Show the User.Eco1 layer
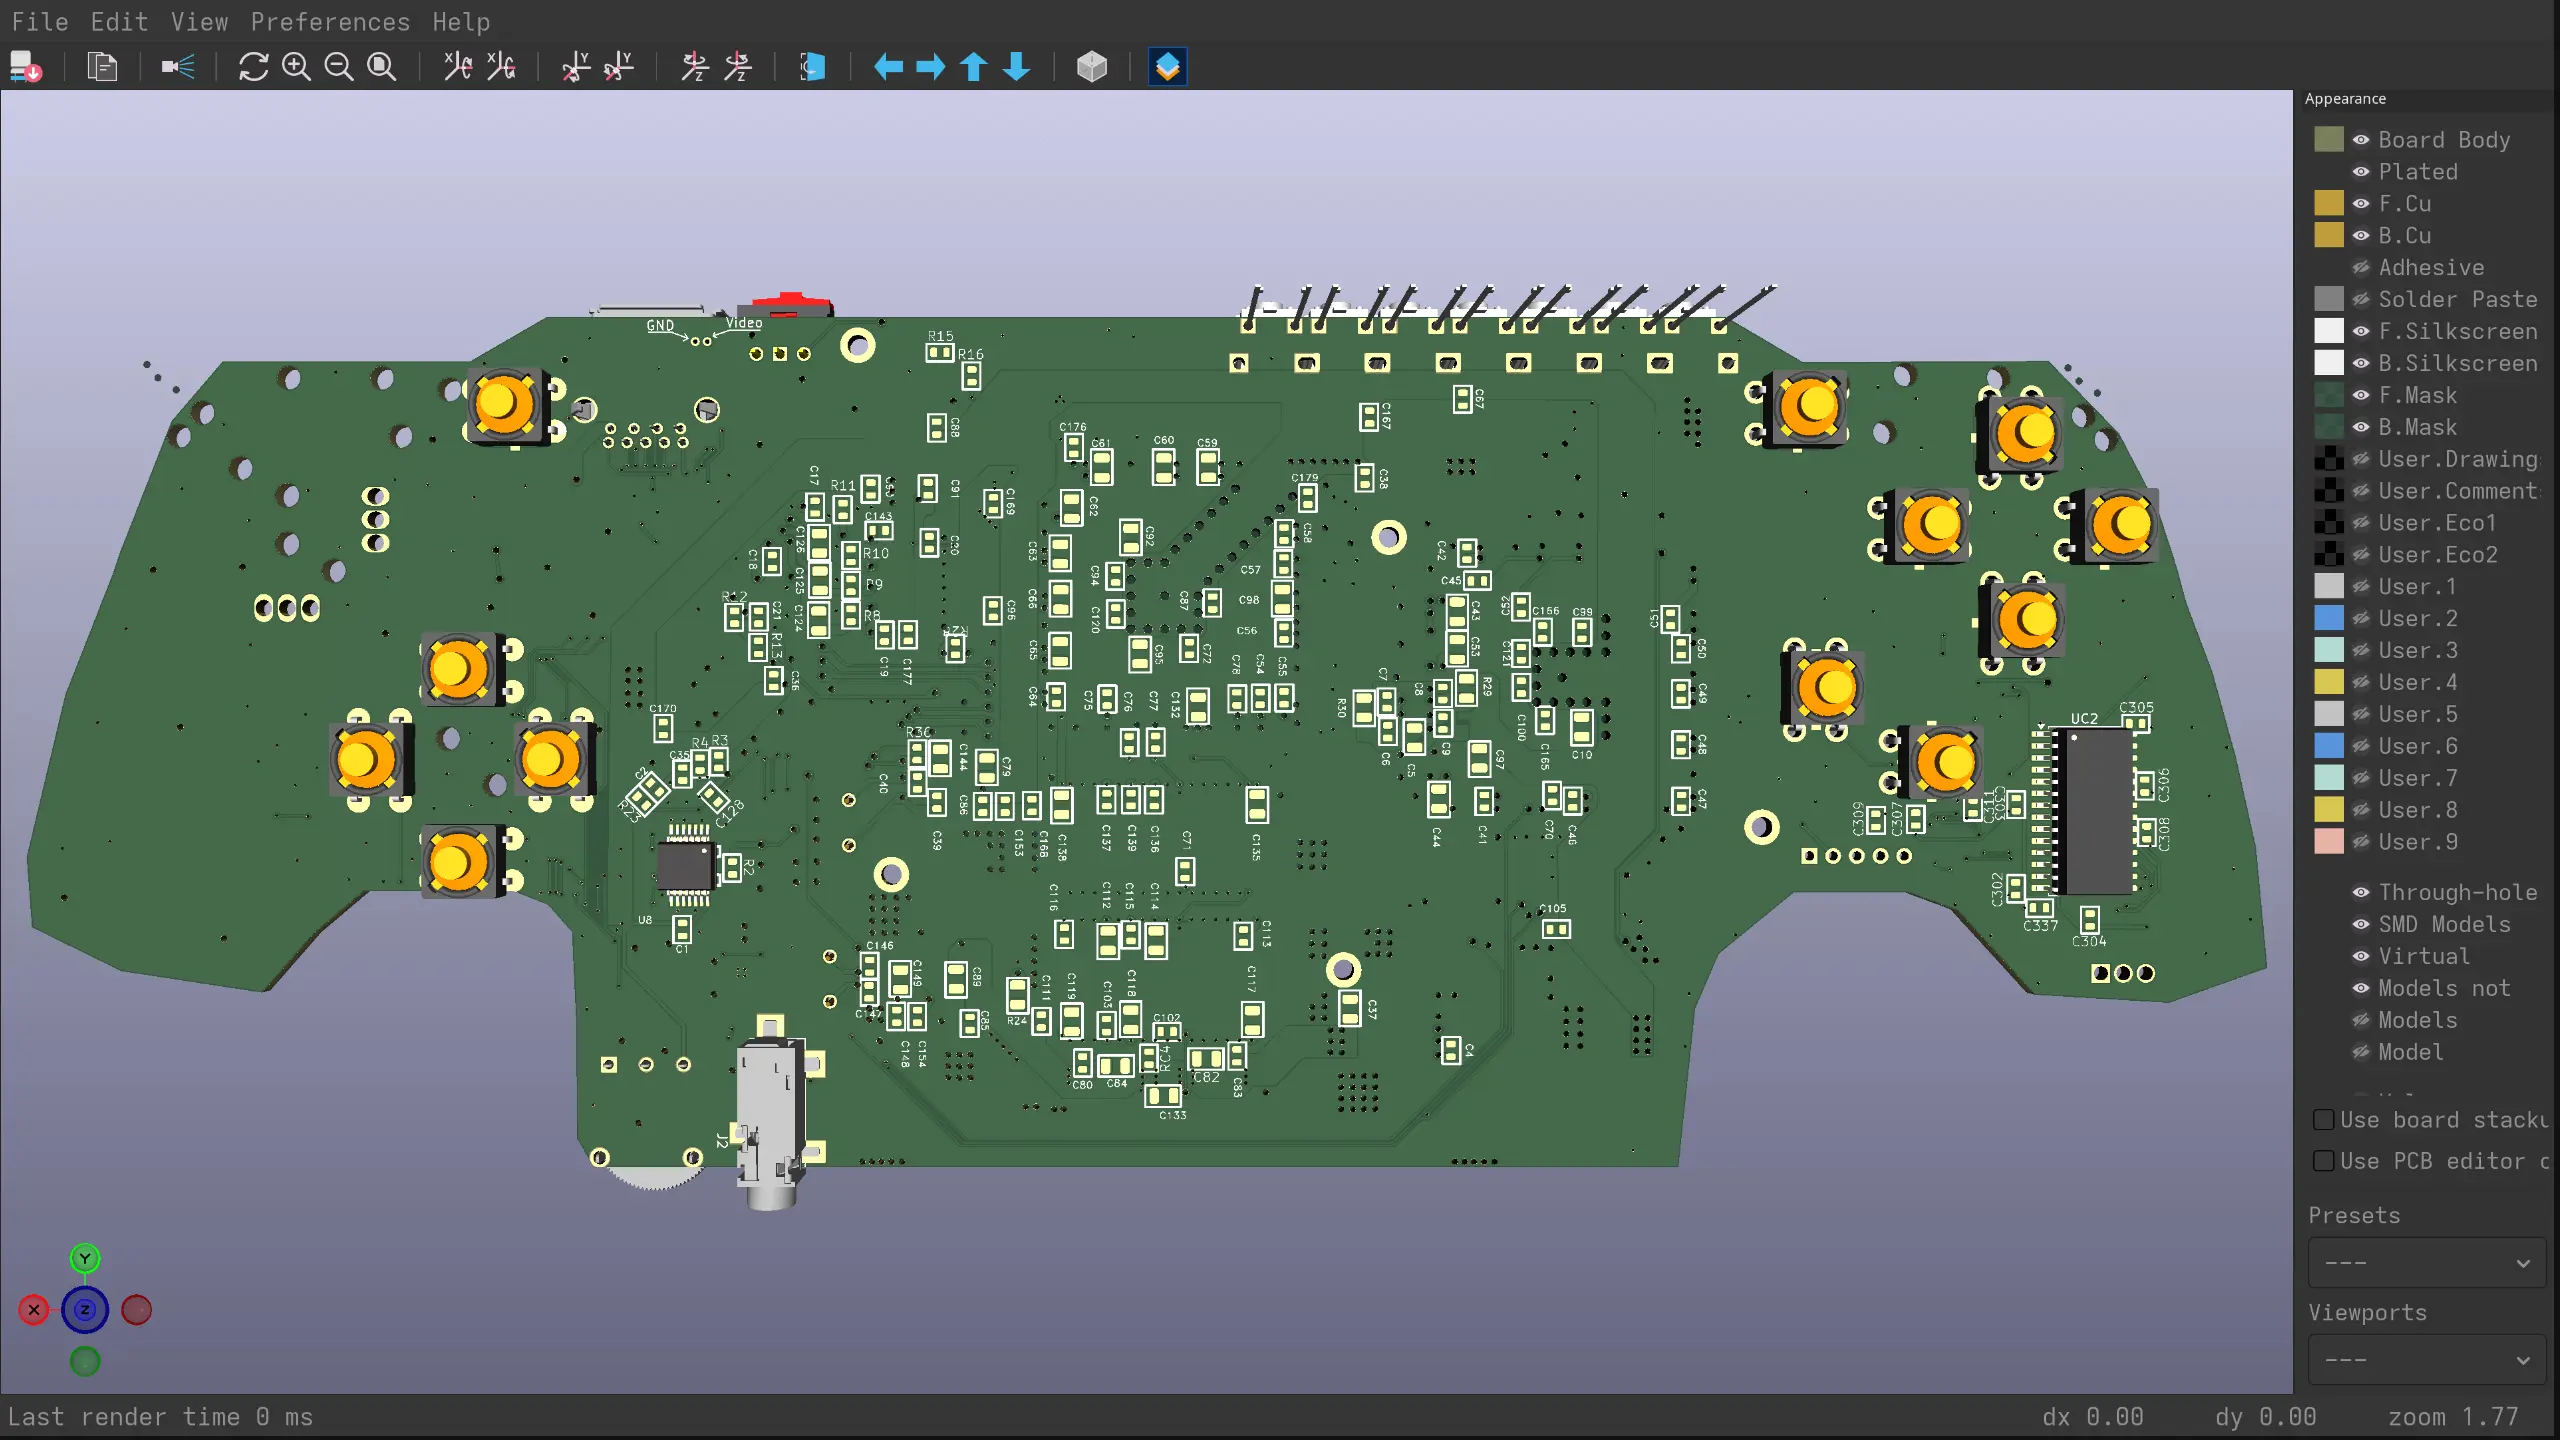 2361,523
